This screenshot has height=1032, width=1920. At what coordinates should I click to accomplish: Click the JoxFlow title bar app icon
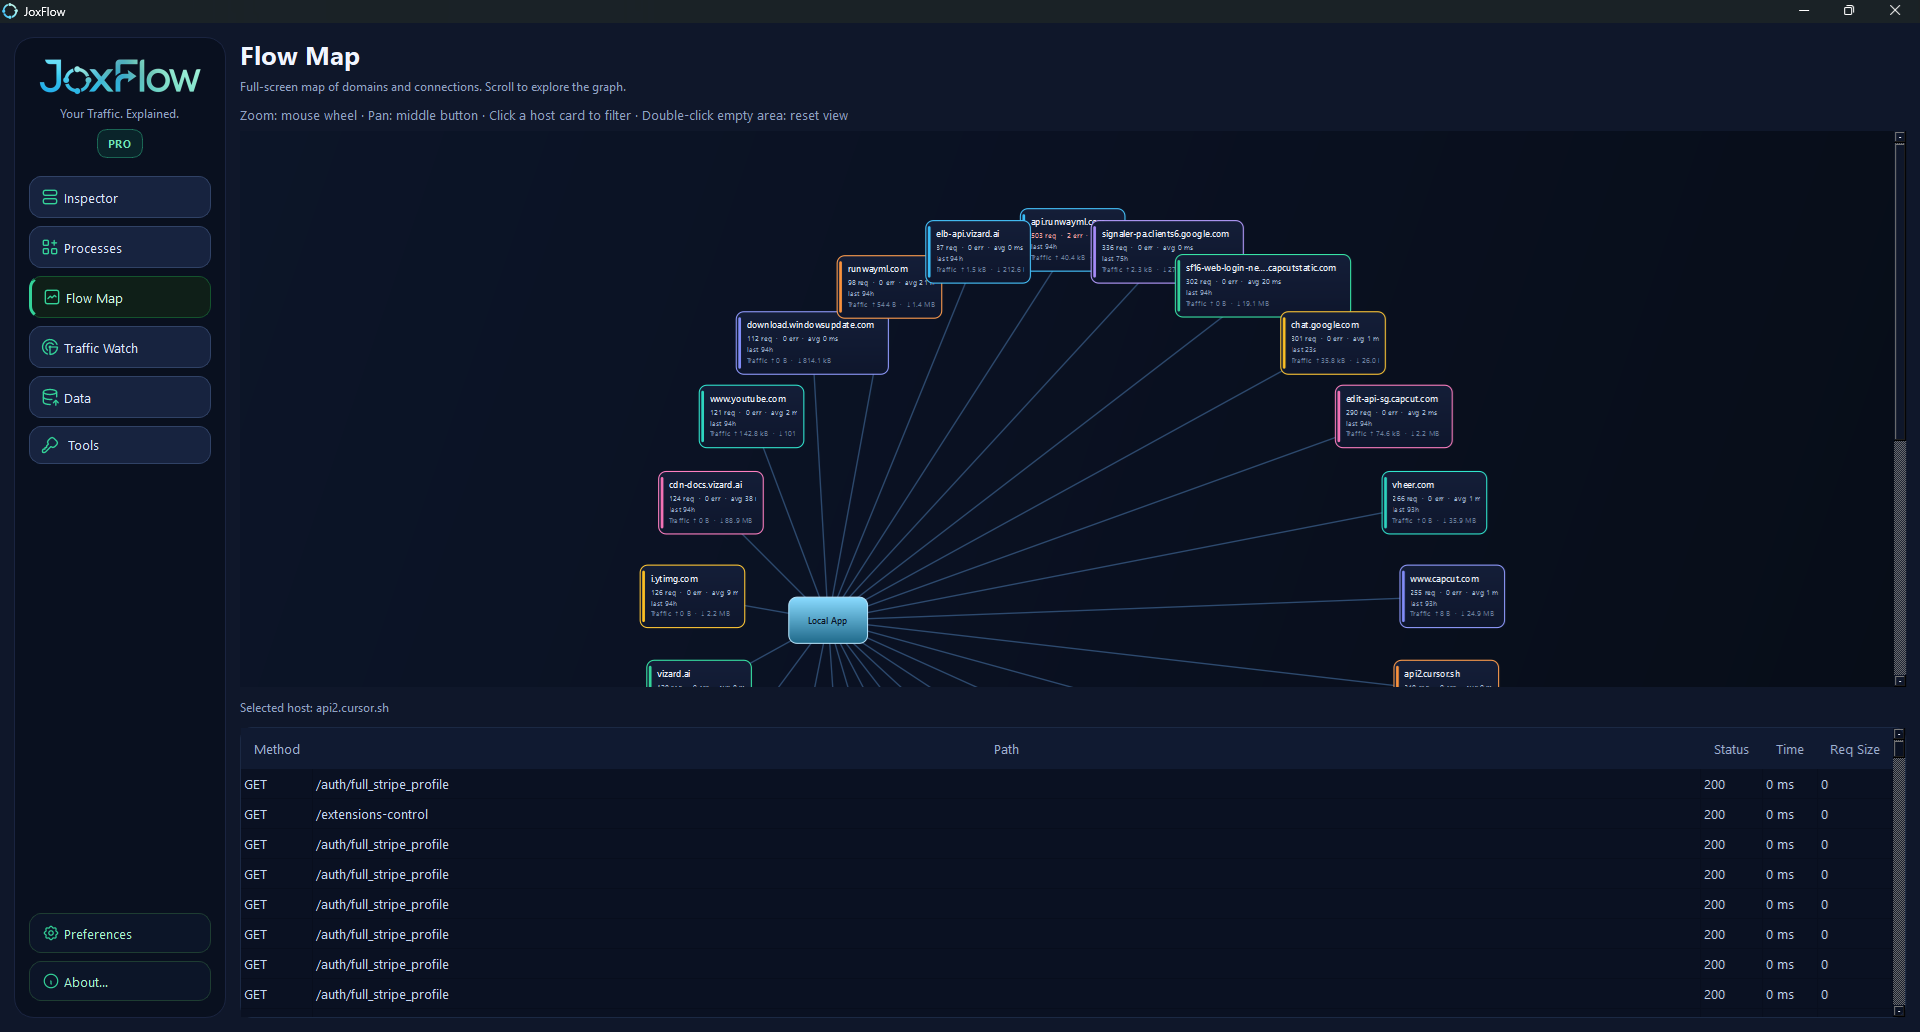tap(10, 11)
